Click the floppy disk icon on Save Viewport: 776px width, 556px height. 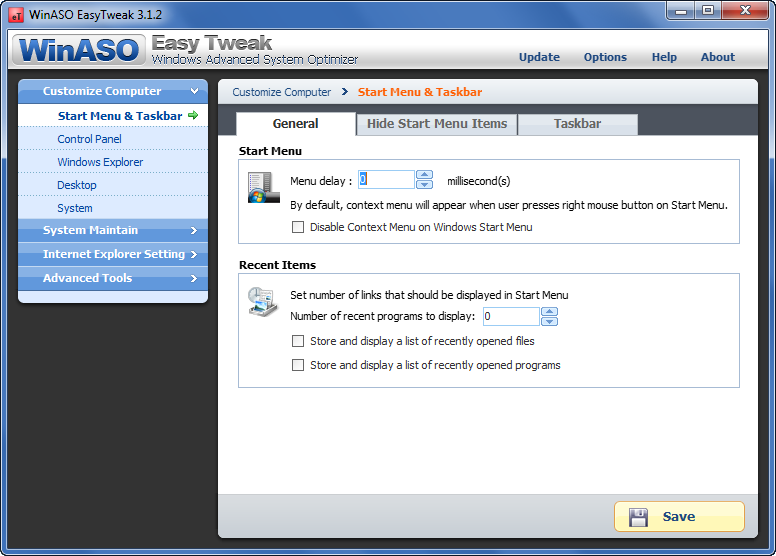(x=638, y=517)
